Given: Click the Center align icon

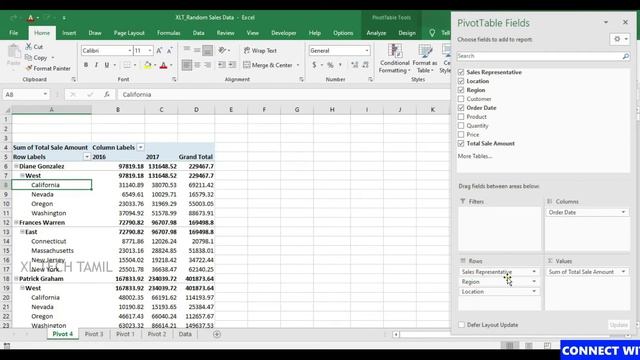Looking at the screenshot, I should pyautogui.click(x=197, y=65).
